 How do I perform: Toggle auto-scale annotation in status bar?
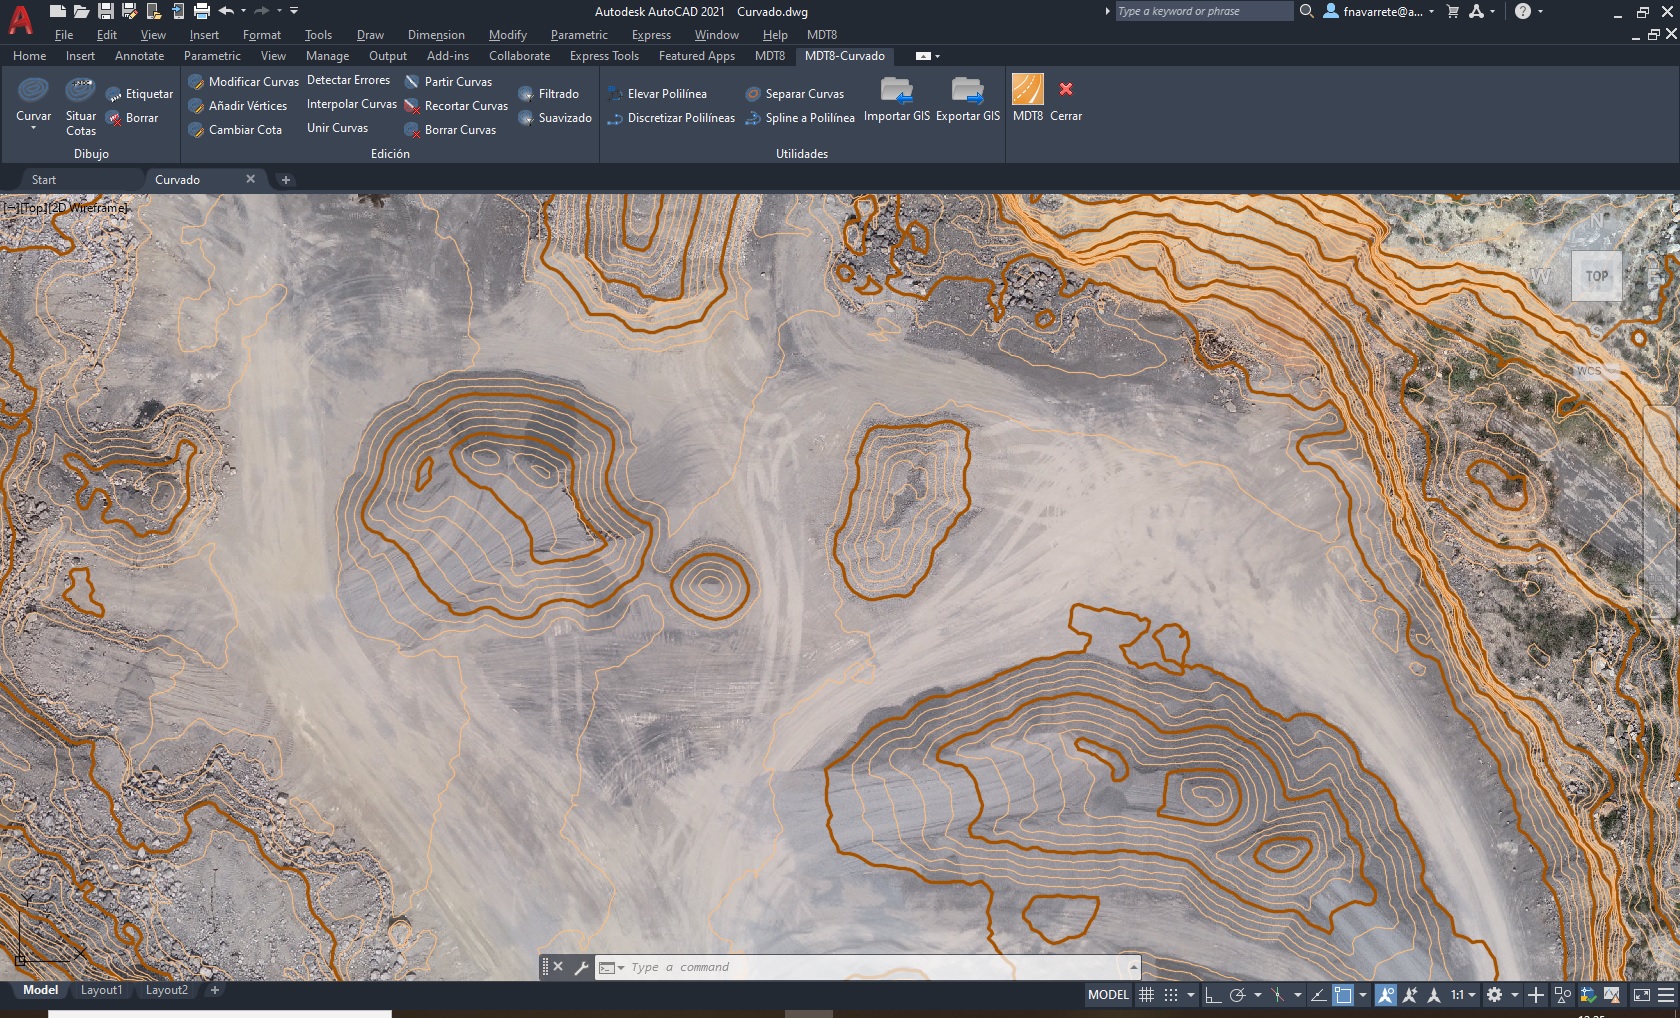pyautogui.click(x=1410, y=995)
